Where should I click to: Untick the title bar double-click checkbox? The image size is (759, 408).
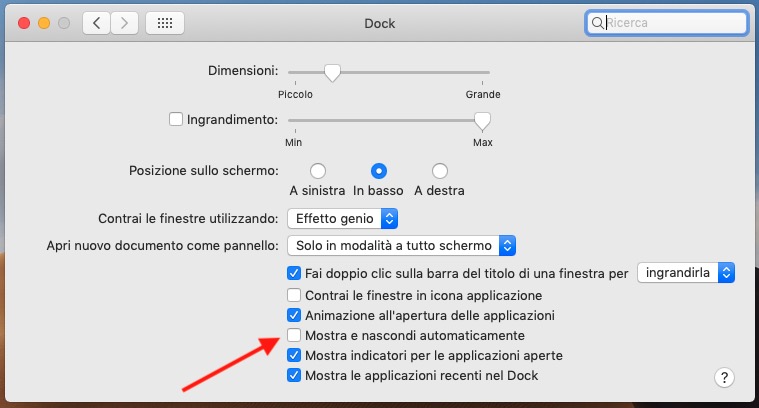294,272
